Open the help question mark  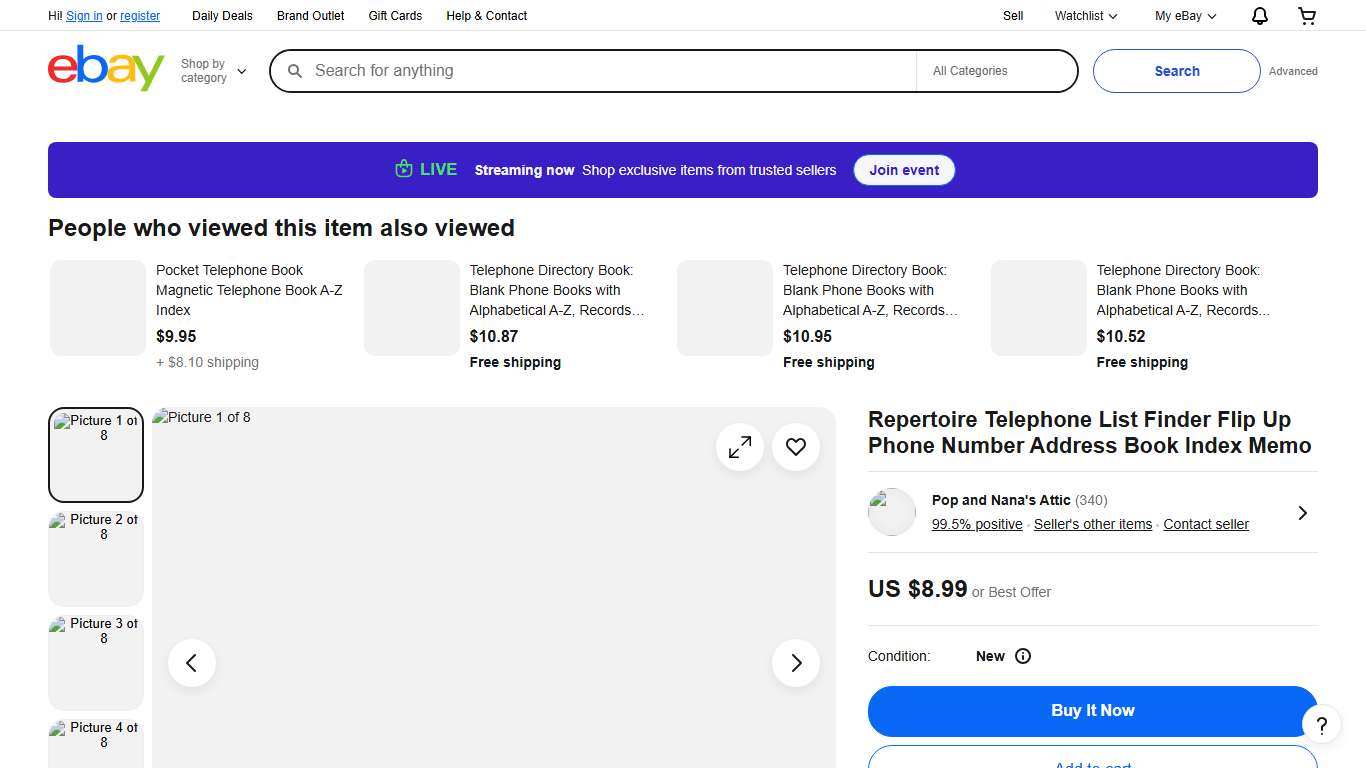[x=1321, y=724]
